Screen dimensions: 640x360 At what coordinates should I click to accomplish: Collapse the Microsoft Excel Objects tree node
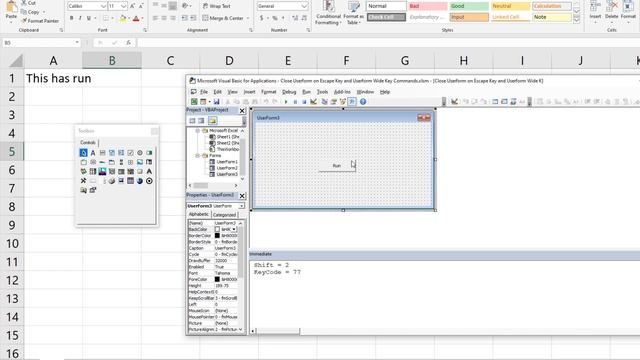[198, 131]
